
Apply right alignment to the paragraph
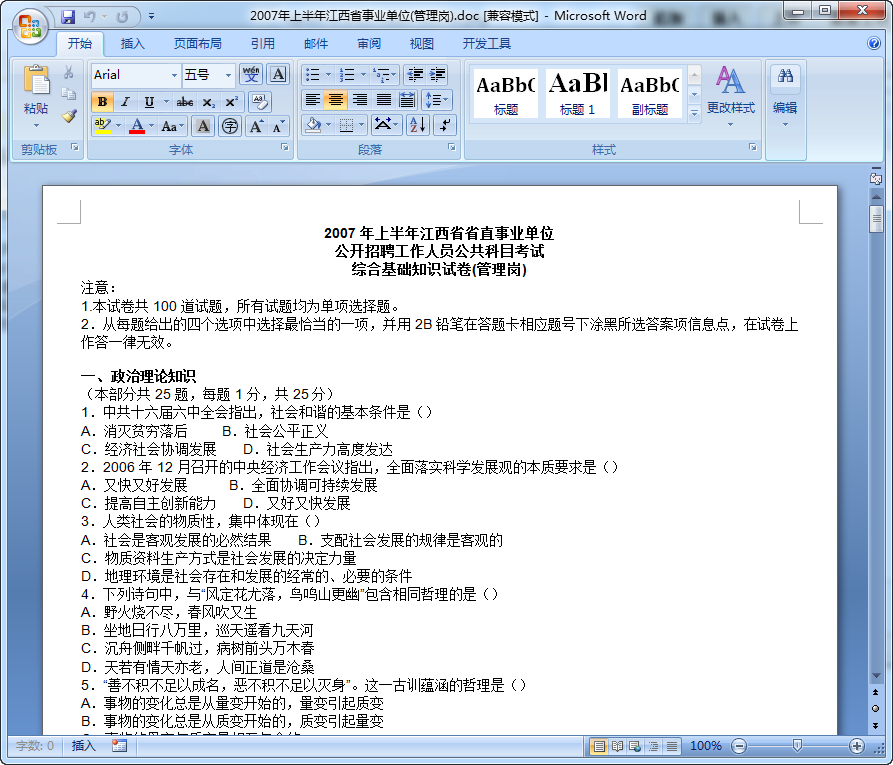pyautogui.click(x=361, y=99)
